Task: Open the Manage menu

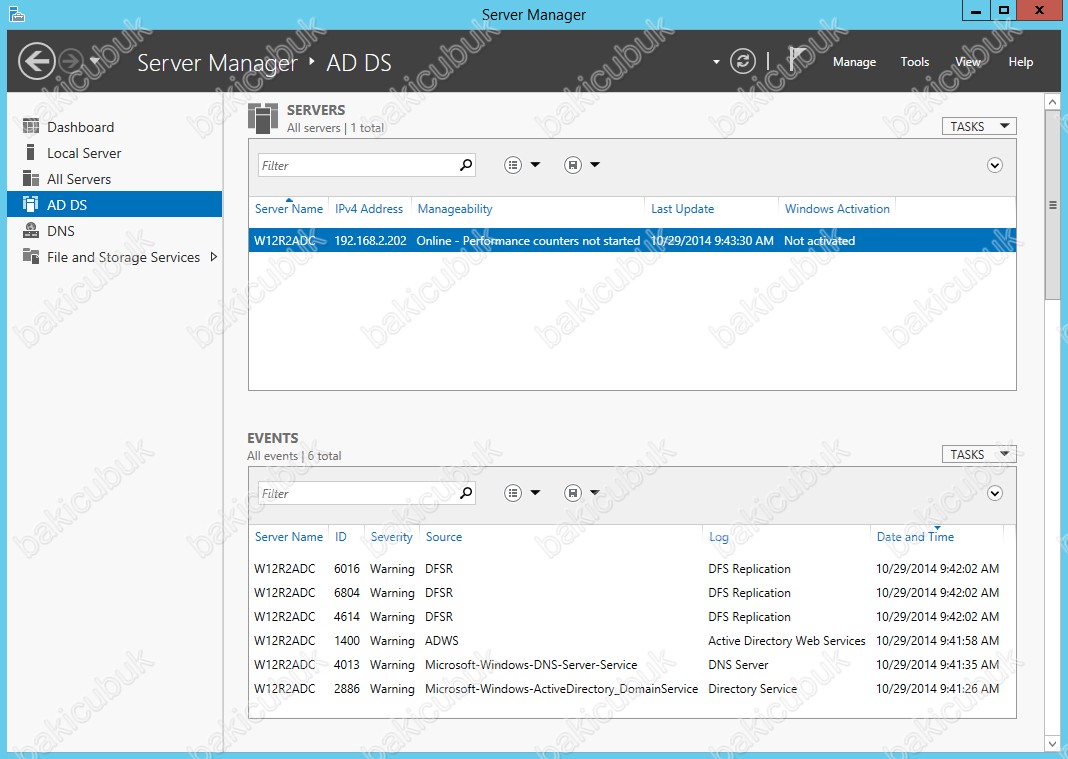Action: (854, 62)
